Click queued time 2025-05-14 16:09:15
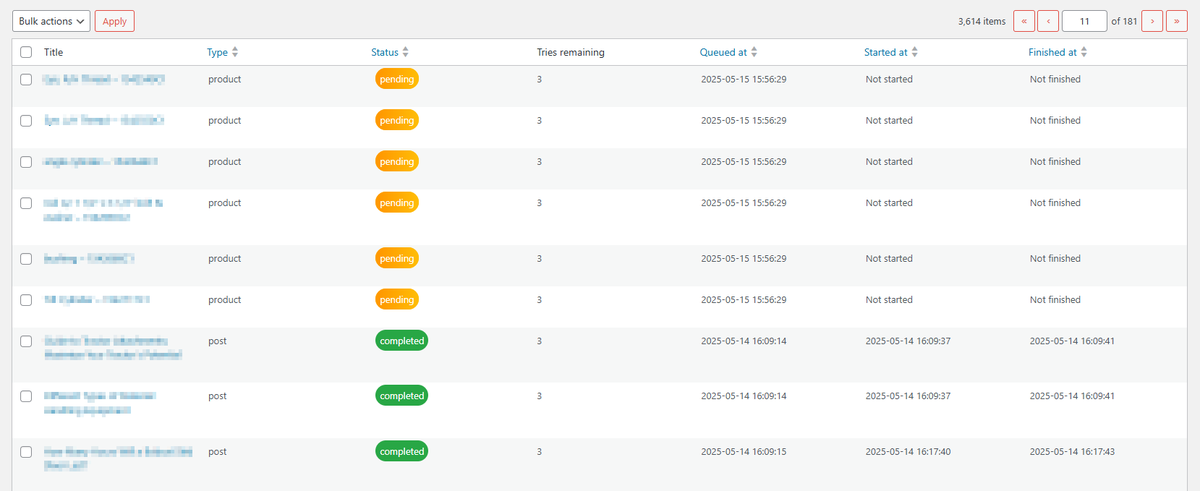1200x491 pixels. [744, 452]
